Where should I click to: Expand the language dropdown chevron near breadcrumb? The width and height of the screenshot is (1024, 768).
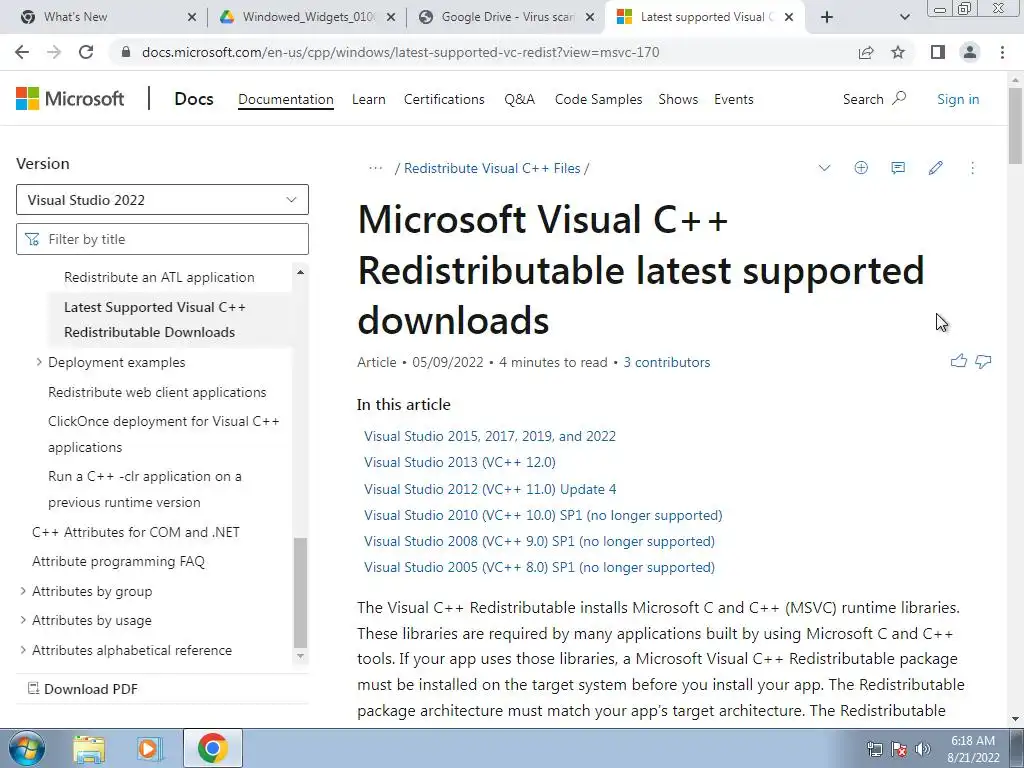(x=824, y=168)
